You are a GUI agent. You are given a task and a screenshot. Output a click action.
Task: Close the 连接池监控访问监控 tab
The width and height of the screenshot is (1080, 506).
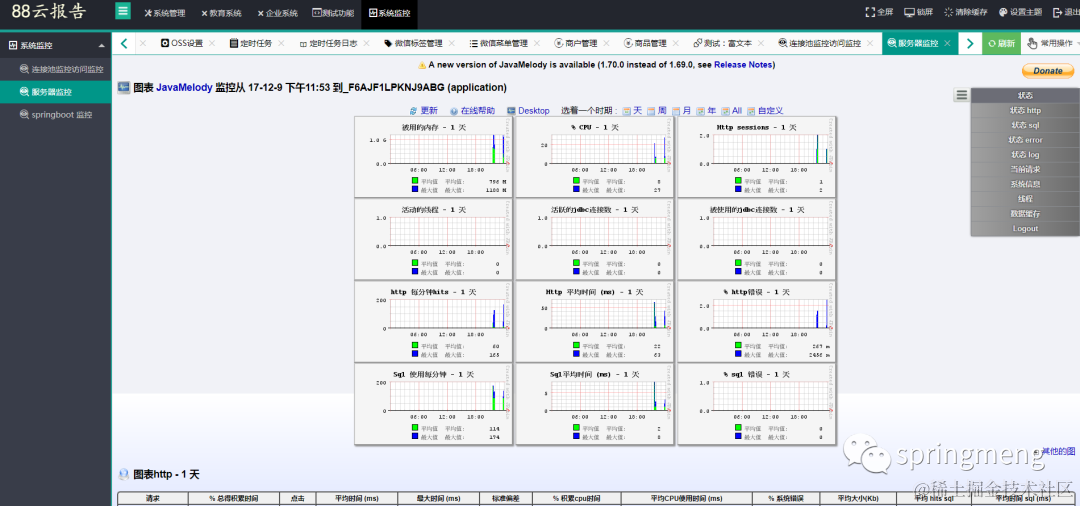[869, 43]
